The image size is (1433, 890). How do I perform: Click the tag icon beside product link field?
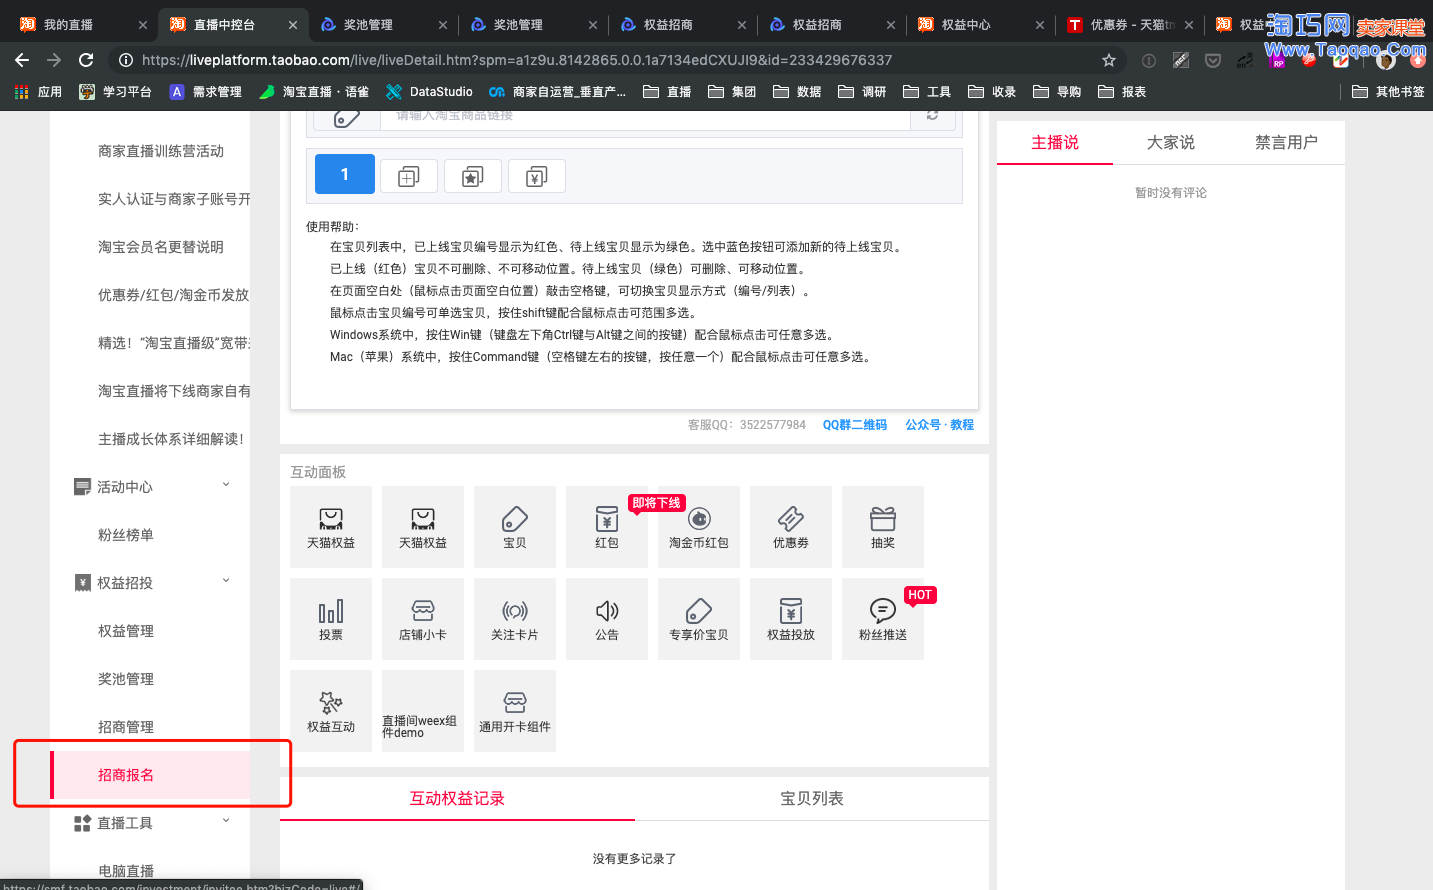coord(347,117)
